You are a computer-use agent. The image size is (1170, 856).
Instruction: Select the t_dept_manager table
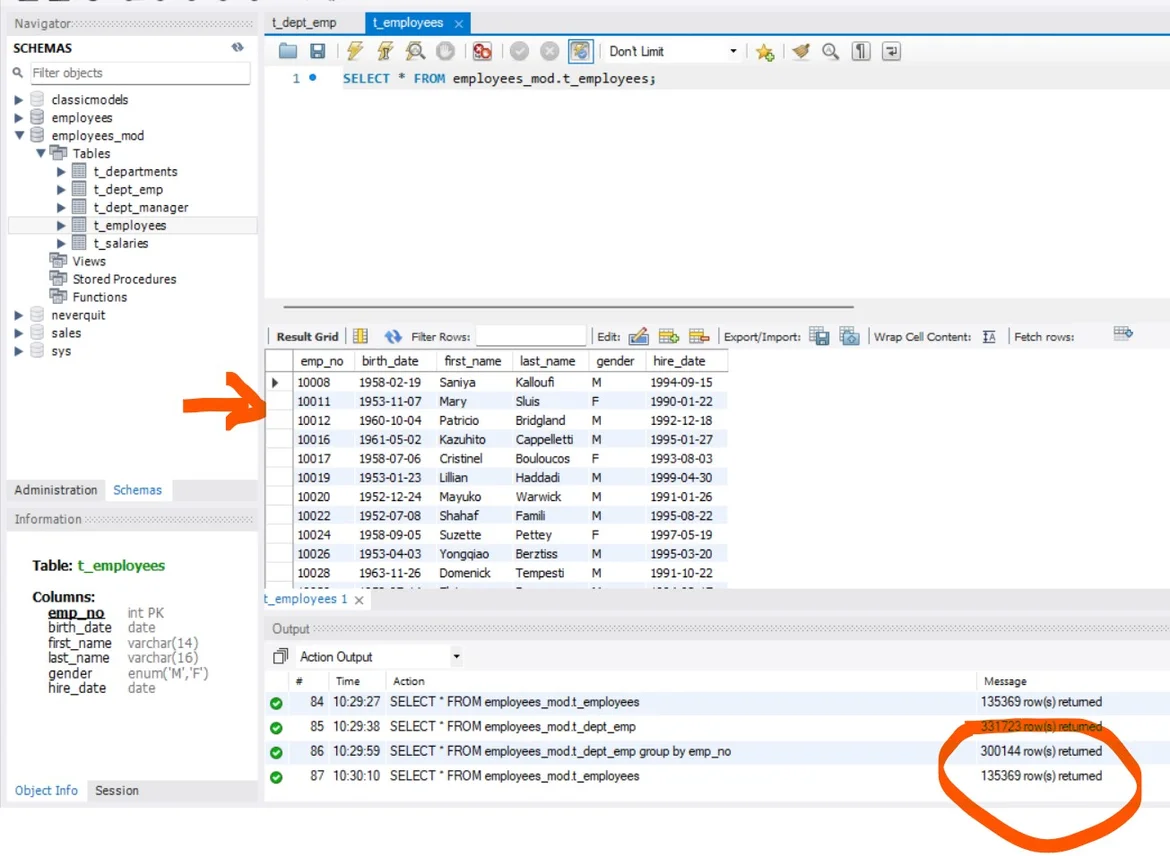[141, 208]
